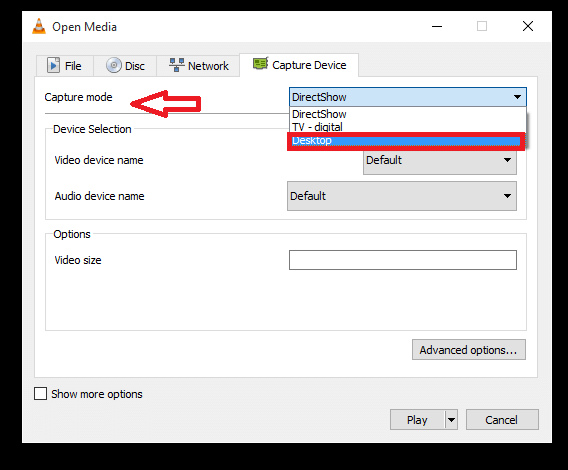Image resolution: width=568 pixels, height=470 pixels.
Task: Click the Play button
Action: coord(417,420)
